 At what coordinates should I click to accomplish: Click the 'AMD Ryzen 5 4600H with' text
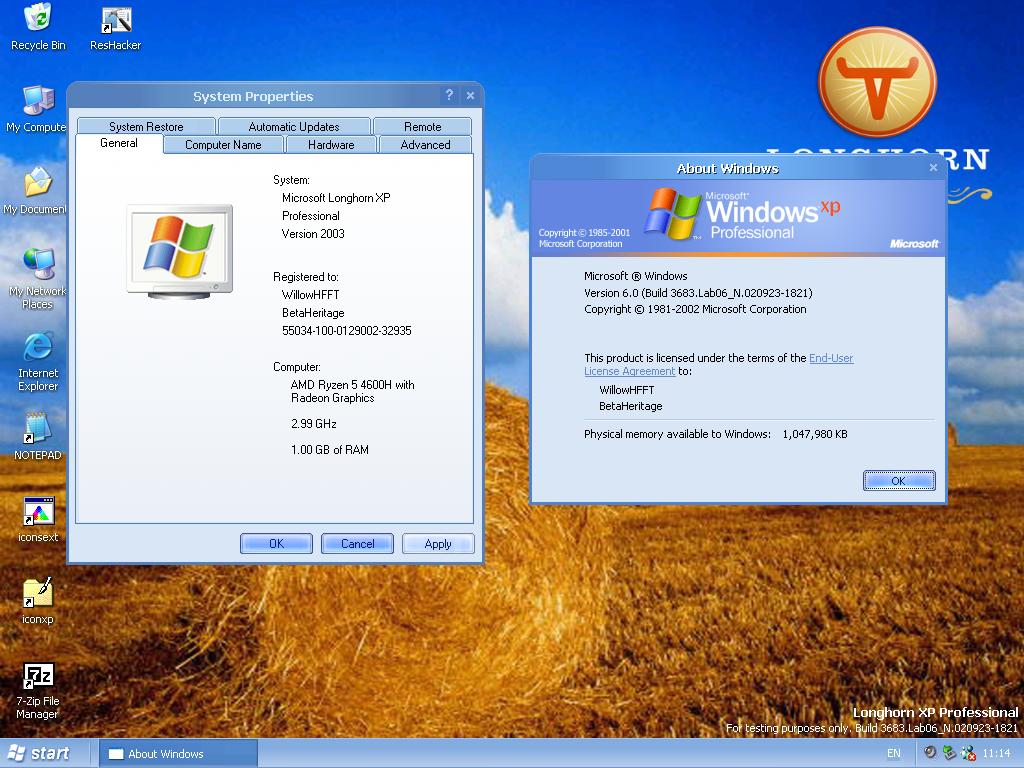pyautogui.click(x=353, y=385)
